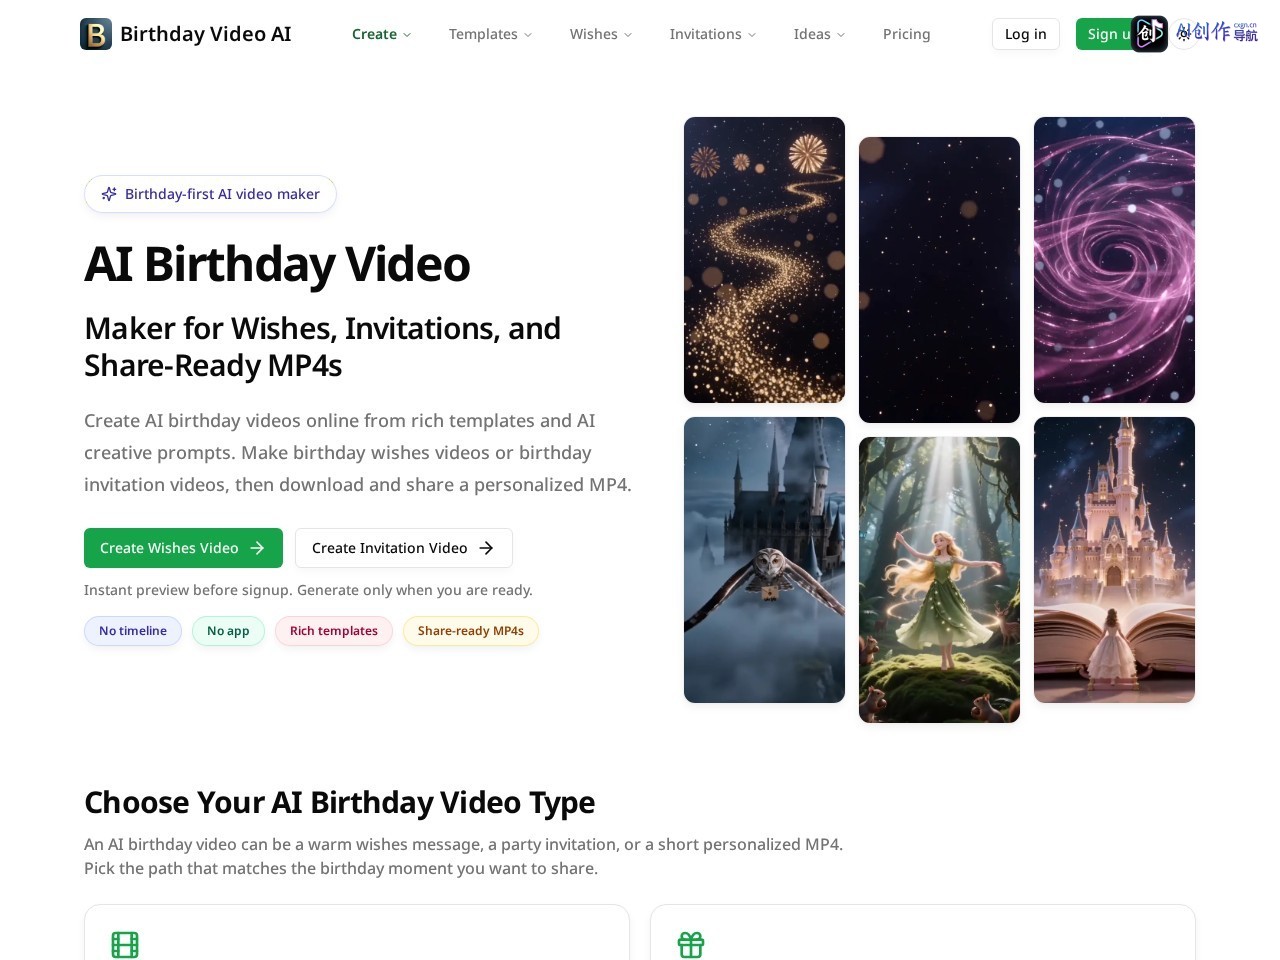Open the Templates menu

(x=490, y=34)
